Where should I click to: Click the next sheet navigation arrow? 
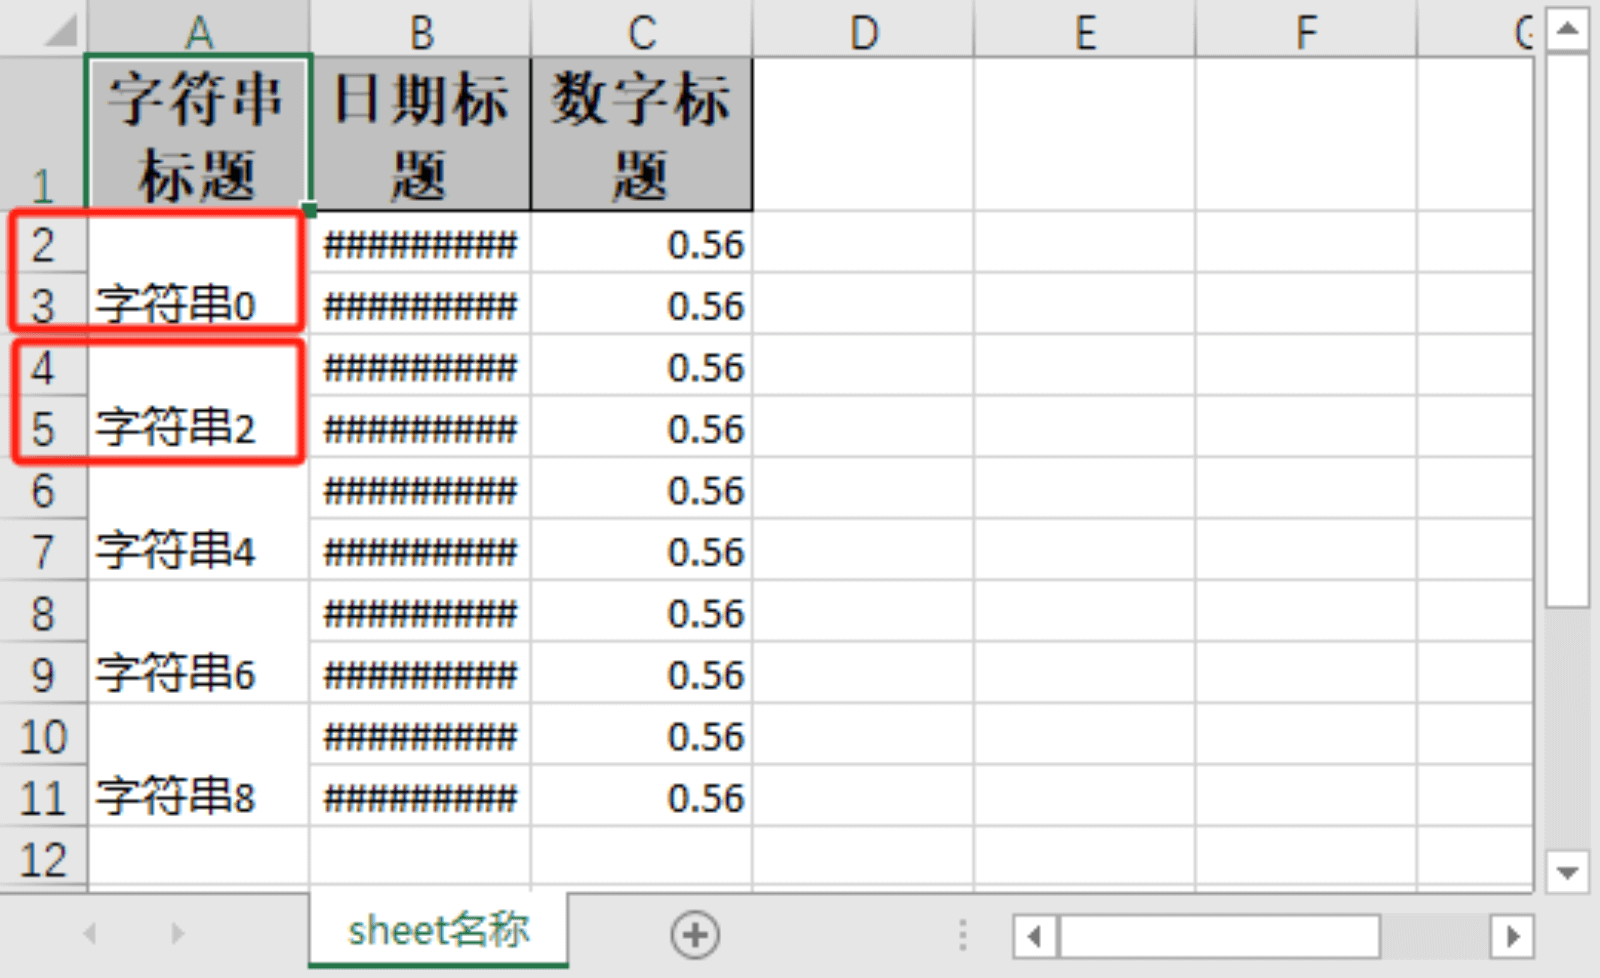[x=177, y=934]
